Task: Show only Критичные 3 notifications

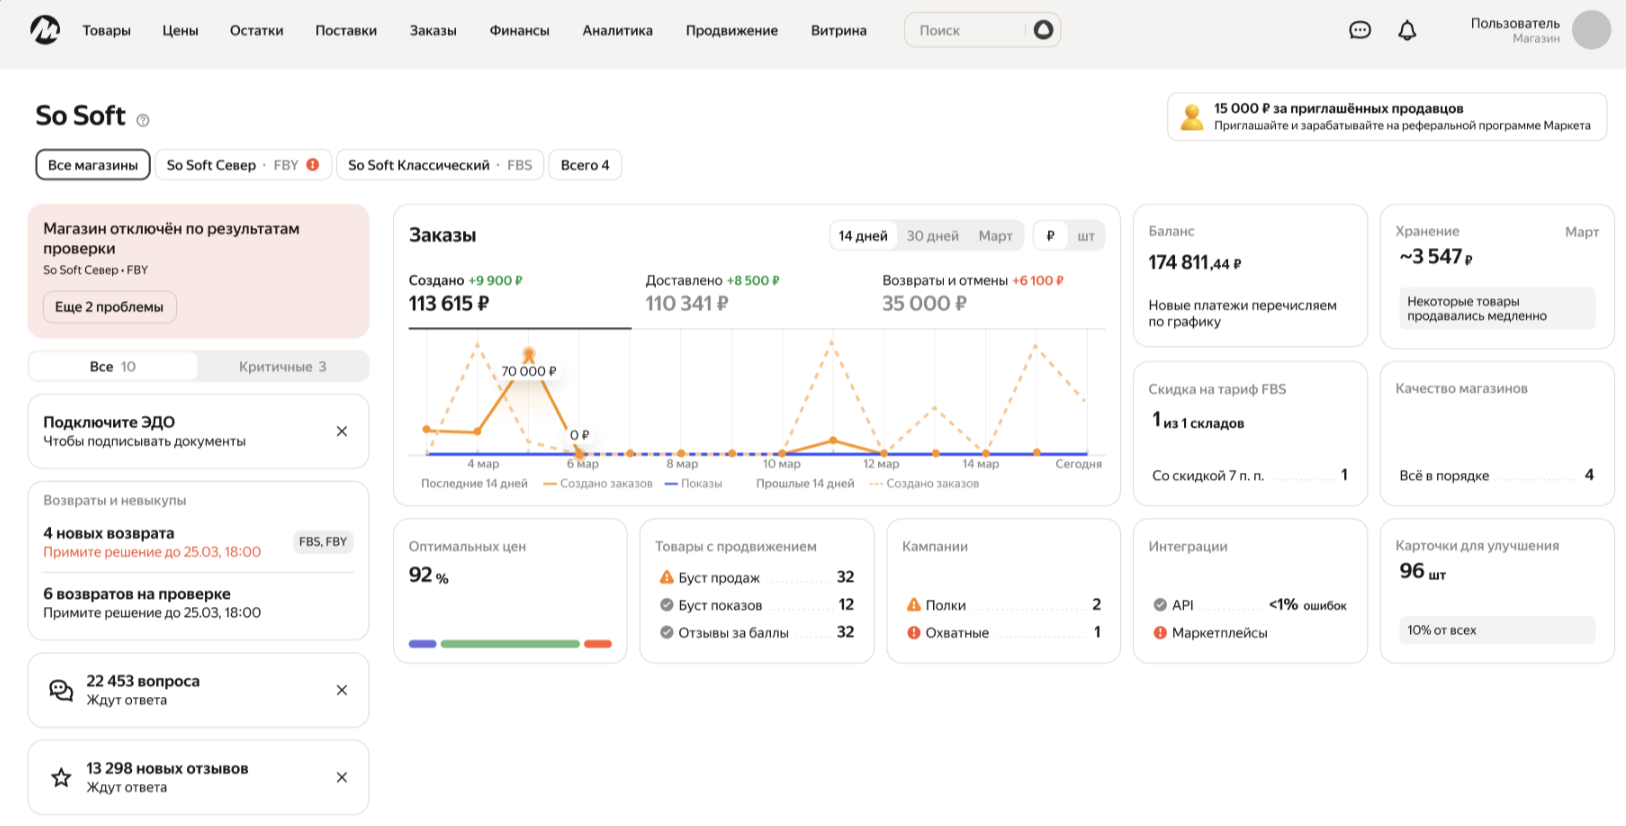Action: [x=282, y=367]
